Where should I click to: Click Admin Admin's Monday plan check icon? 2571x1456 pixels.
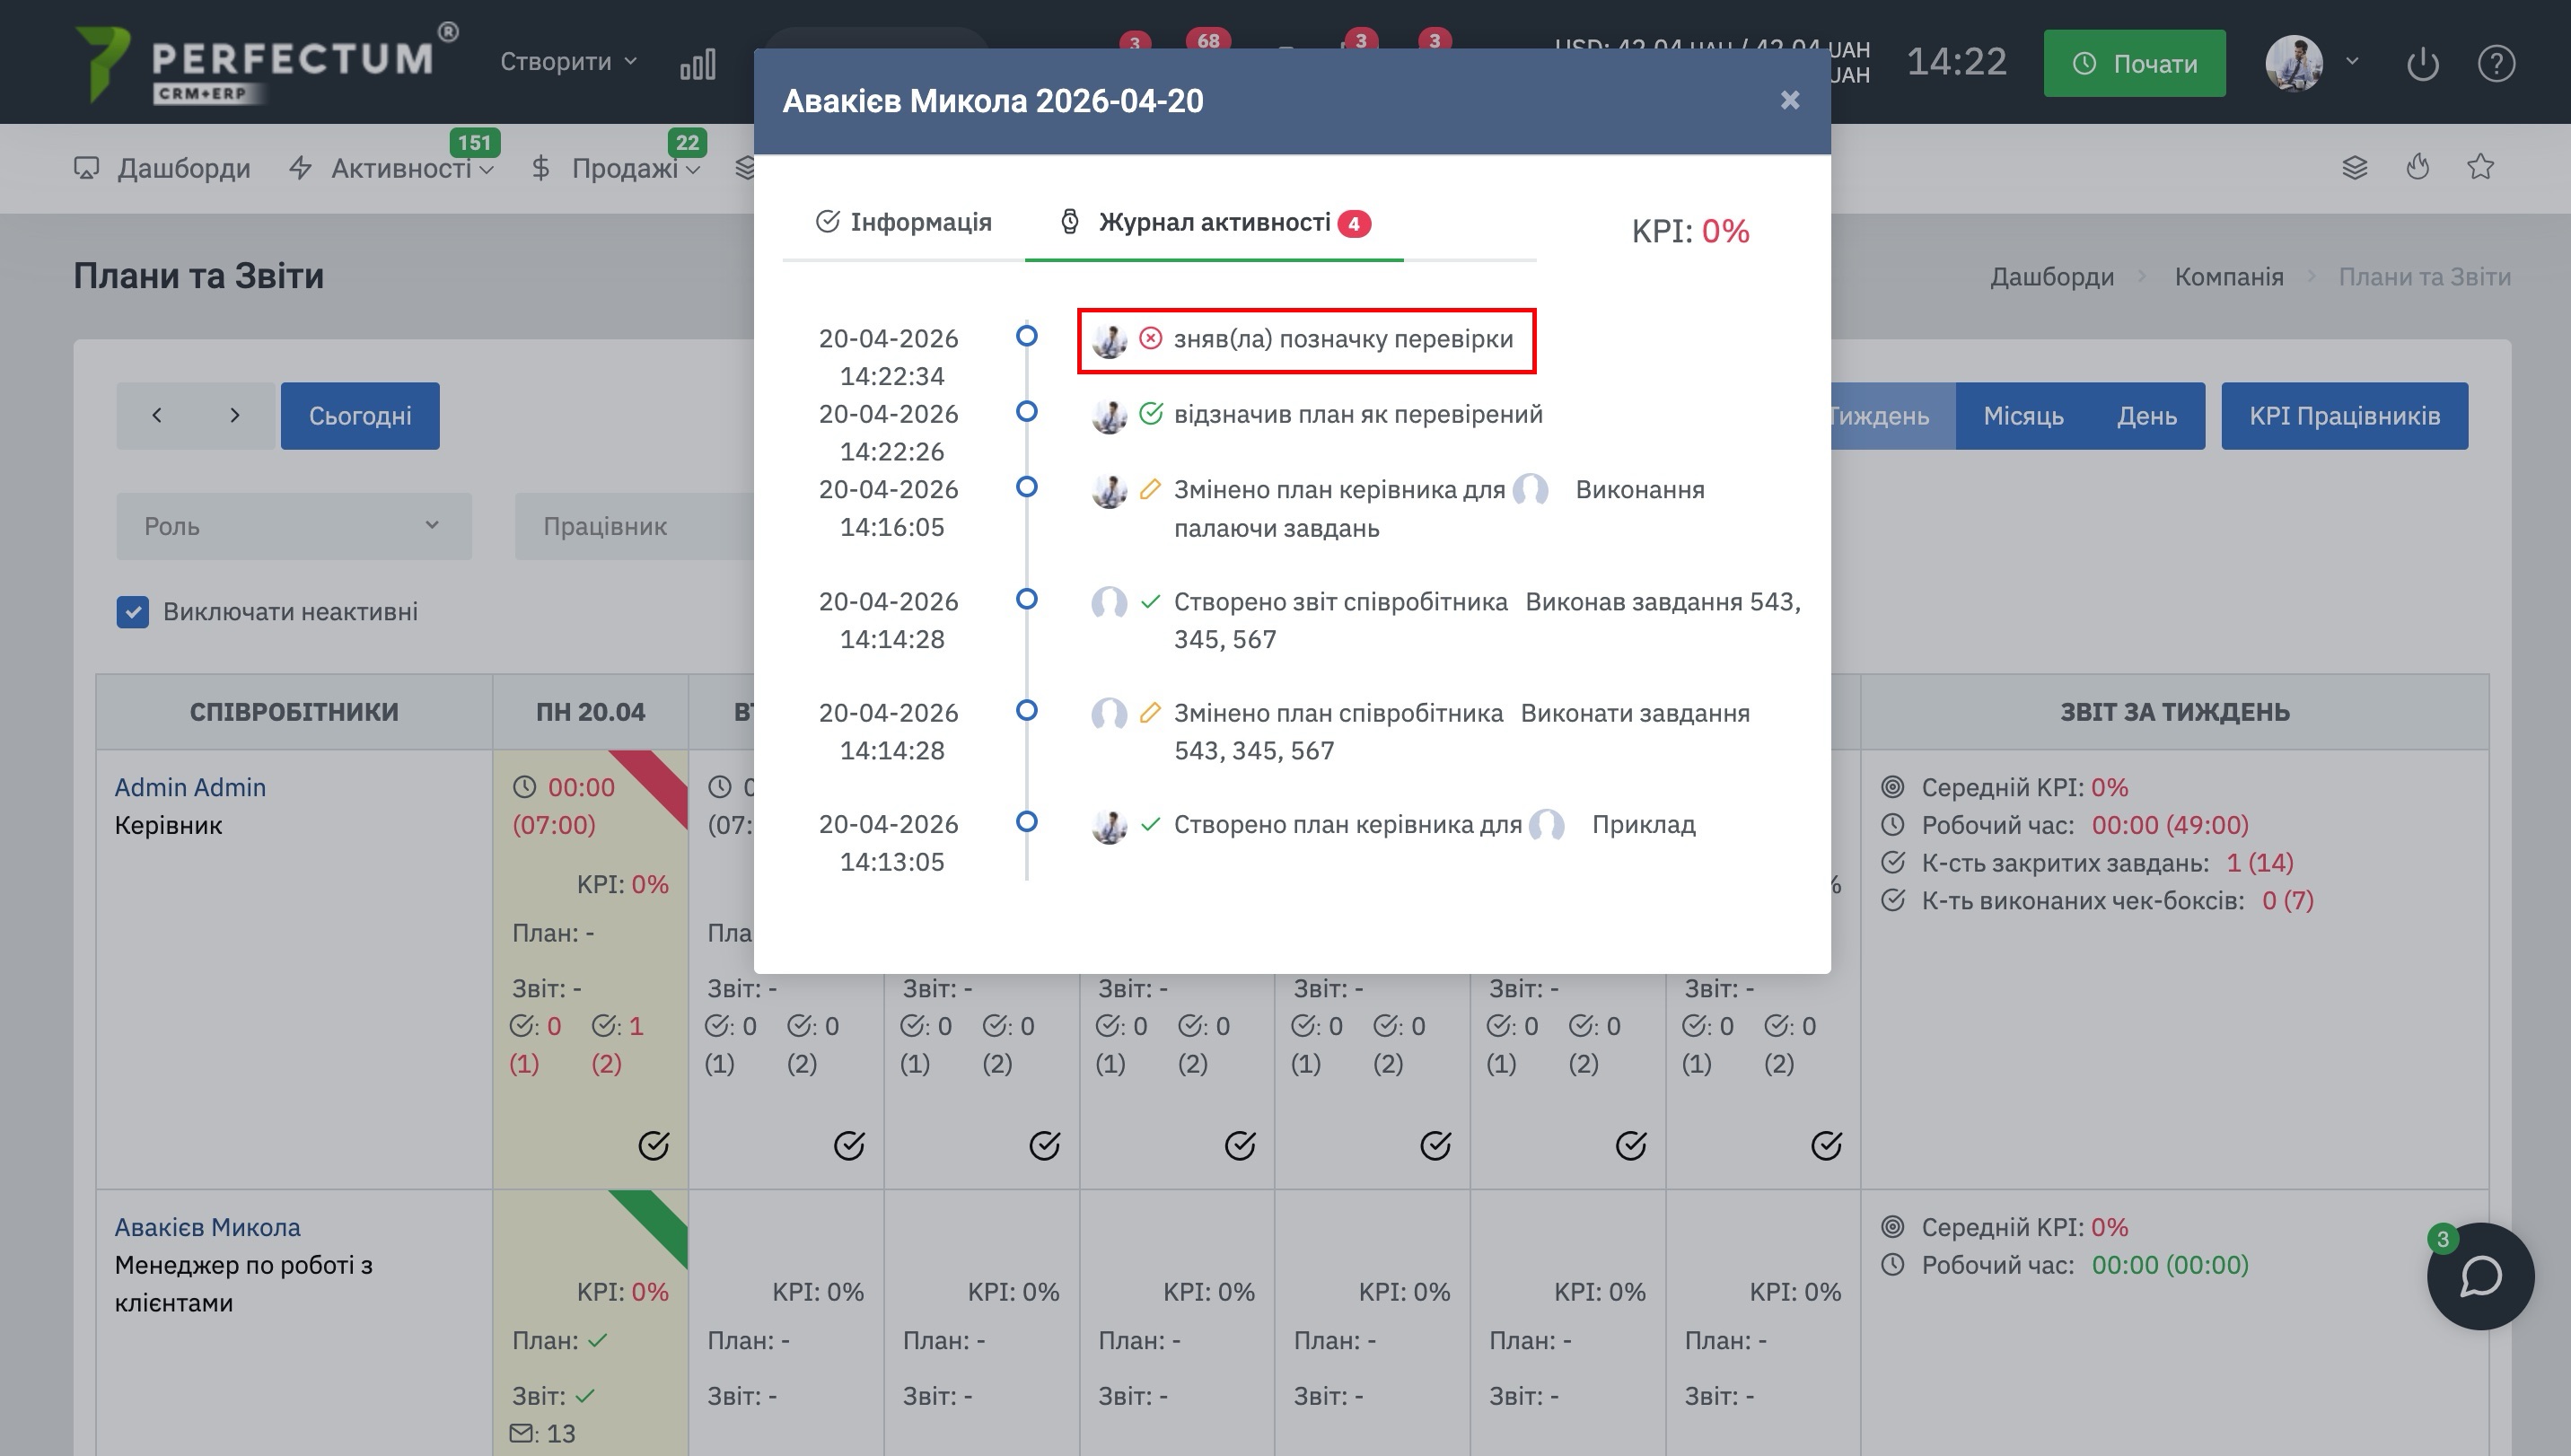[x=653, y=1145]
